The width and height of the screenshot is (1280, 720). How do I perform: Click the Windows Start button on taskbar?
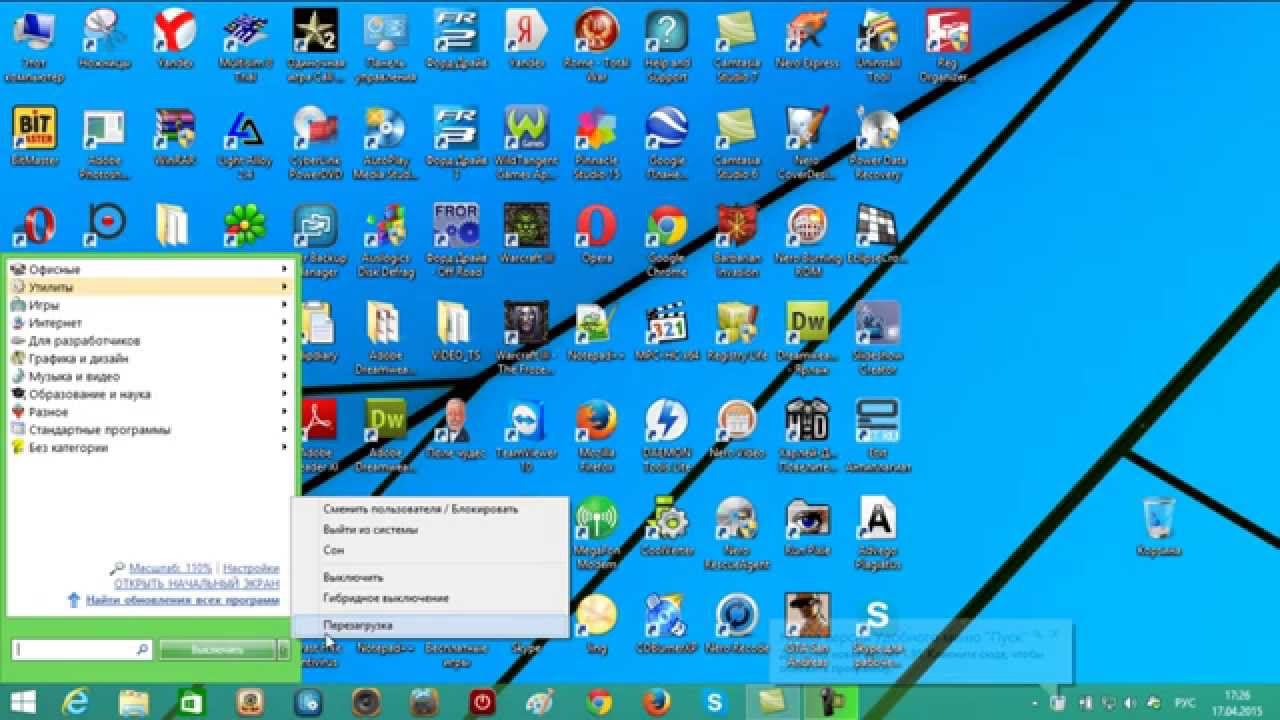(x=22, y=701)
